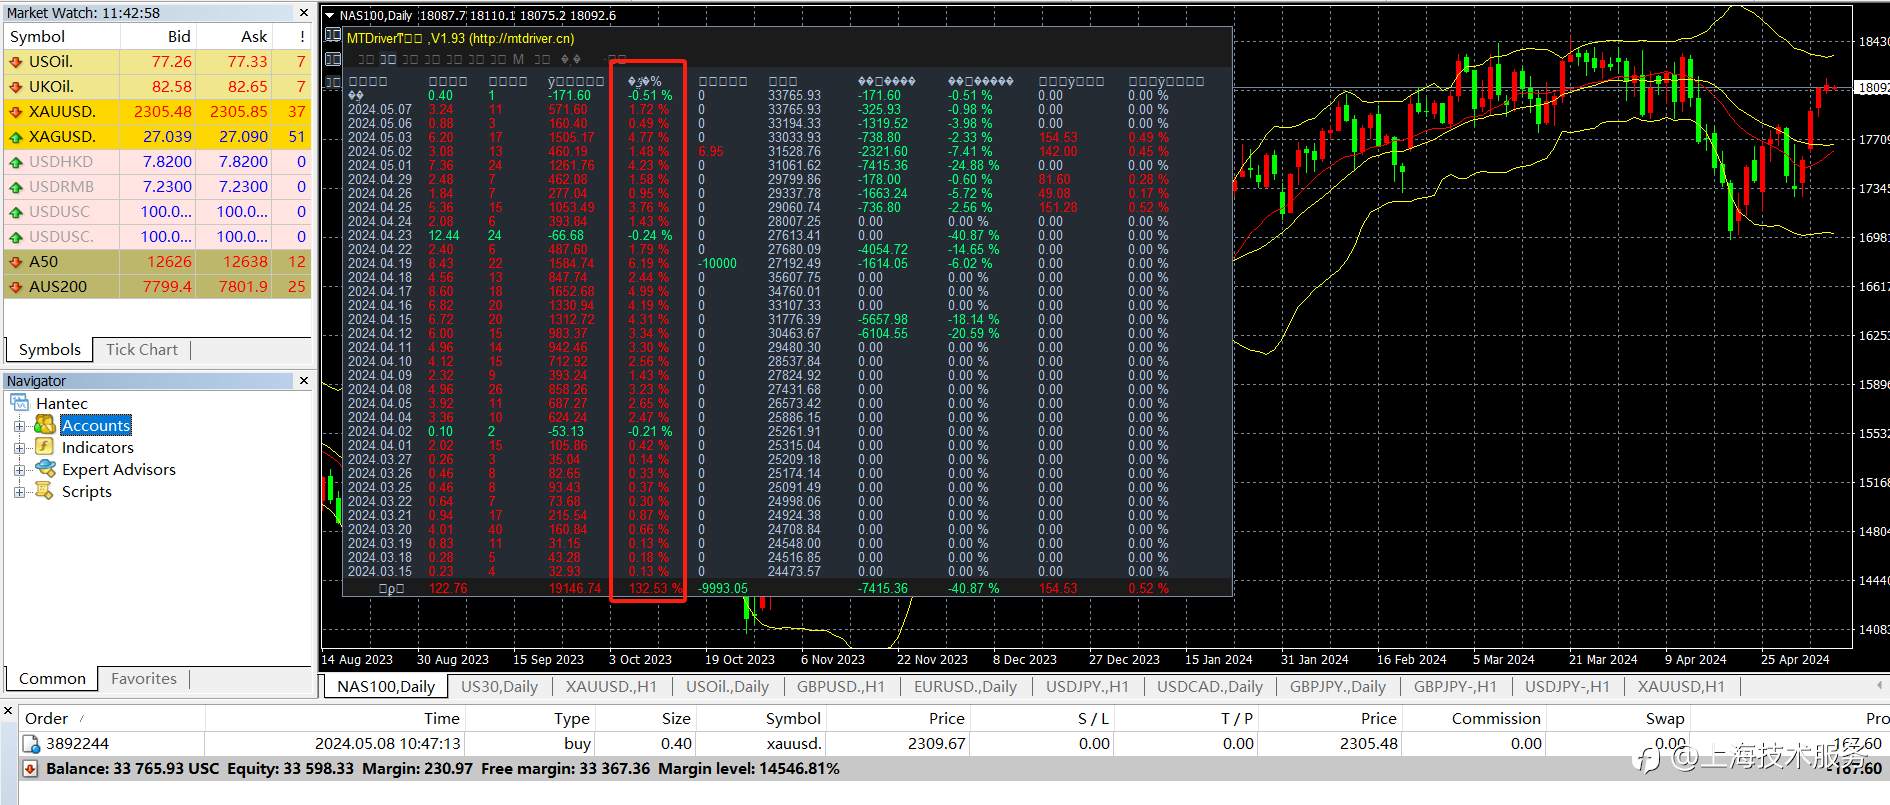
Task: Click the XAGUSD. symbol arrow icon
Action: 16,137
